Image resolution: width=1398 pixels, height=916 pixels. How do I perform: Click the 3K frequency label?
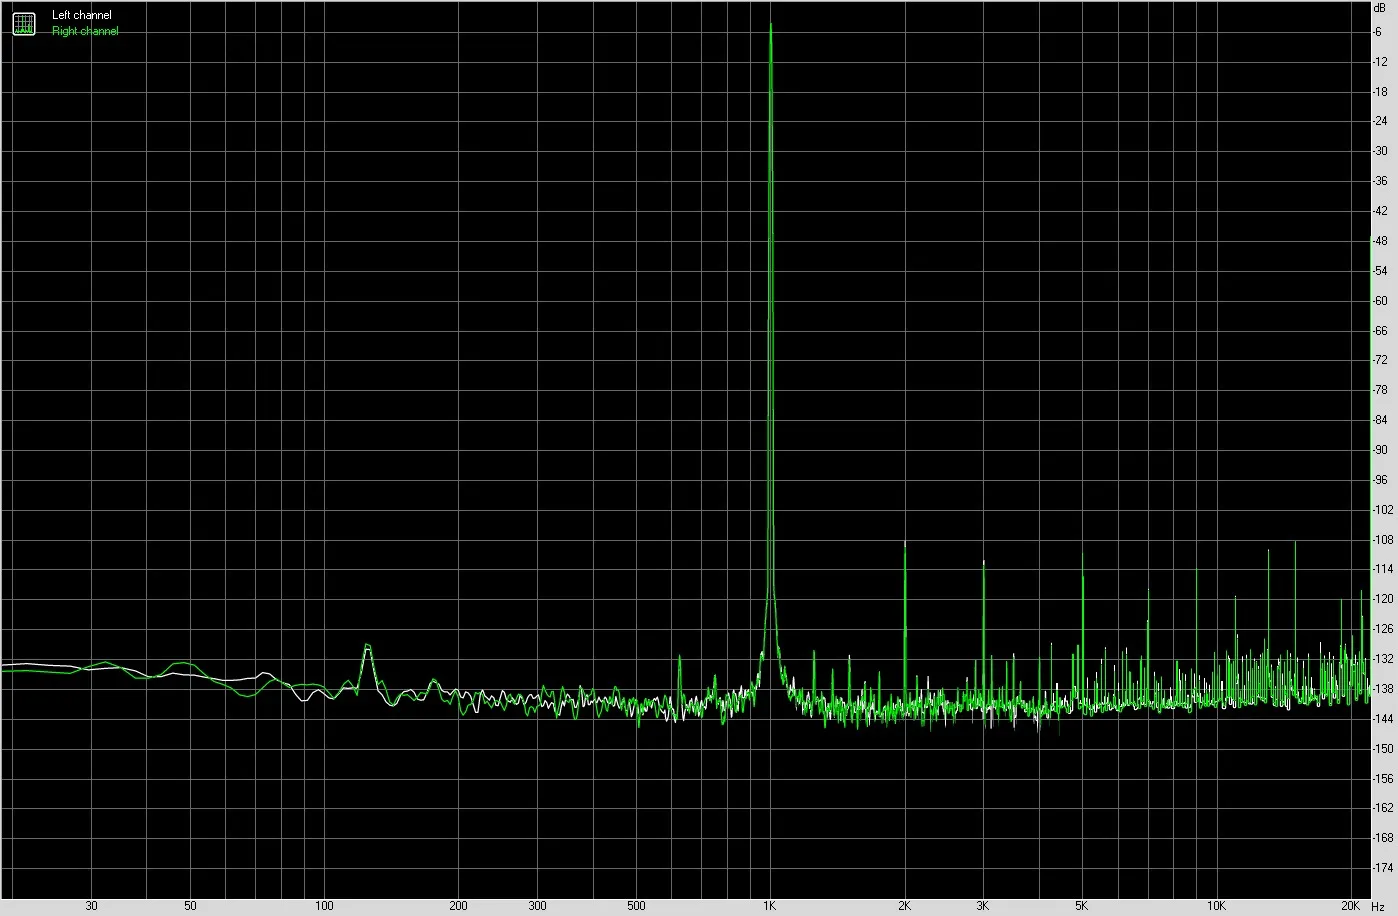pos(983,906)
